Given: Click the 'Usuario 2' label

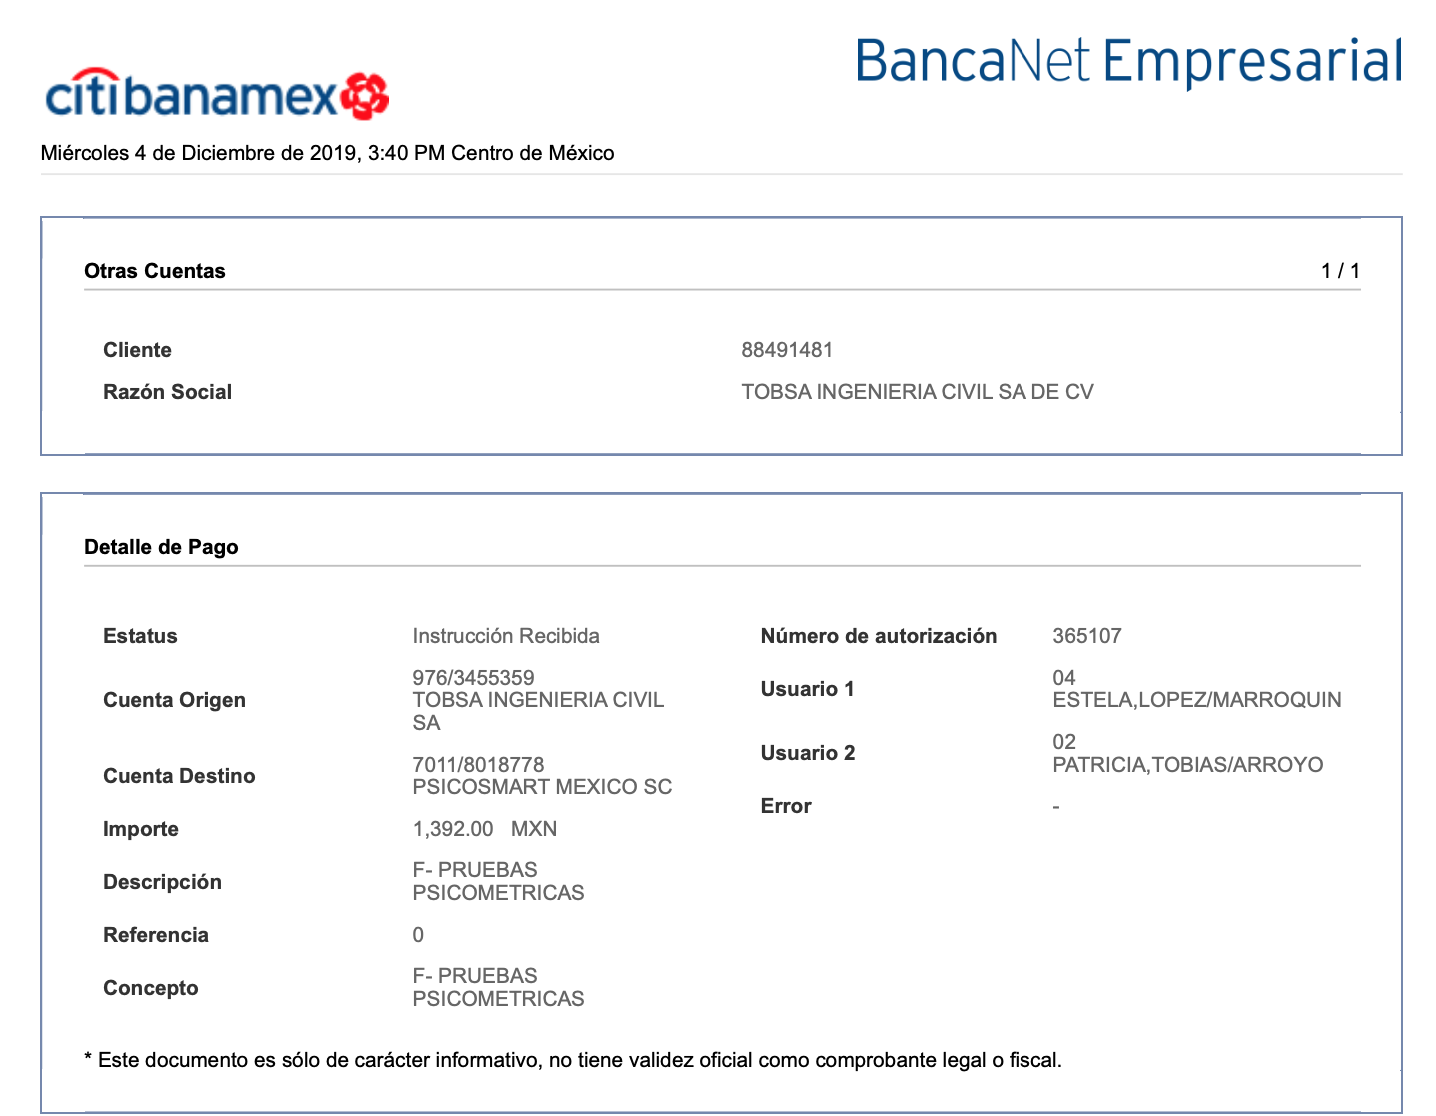Looking at the screenshot, I should pos(808,753).
